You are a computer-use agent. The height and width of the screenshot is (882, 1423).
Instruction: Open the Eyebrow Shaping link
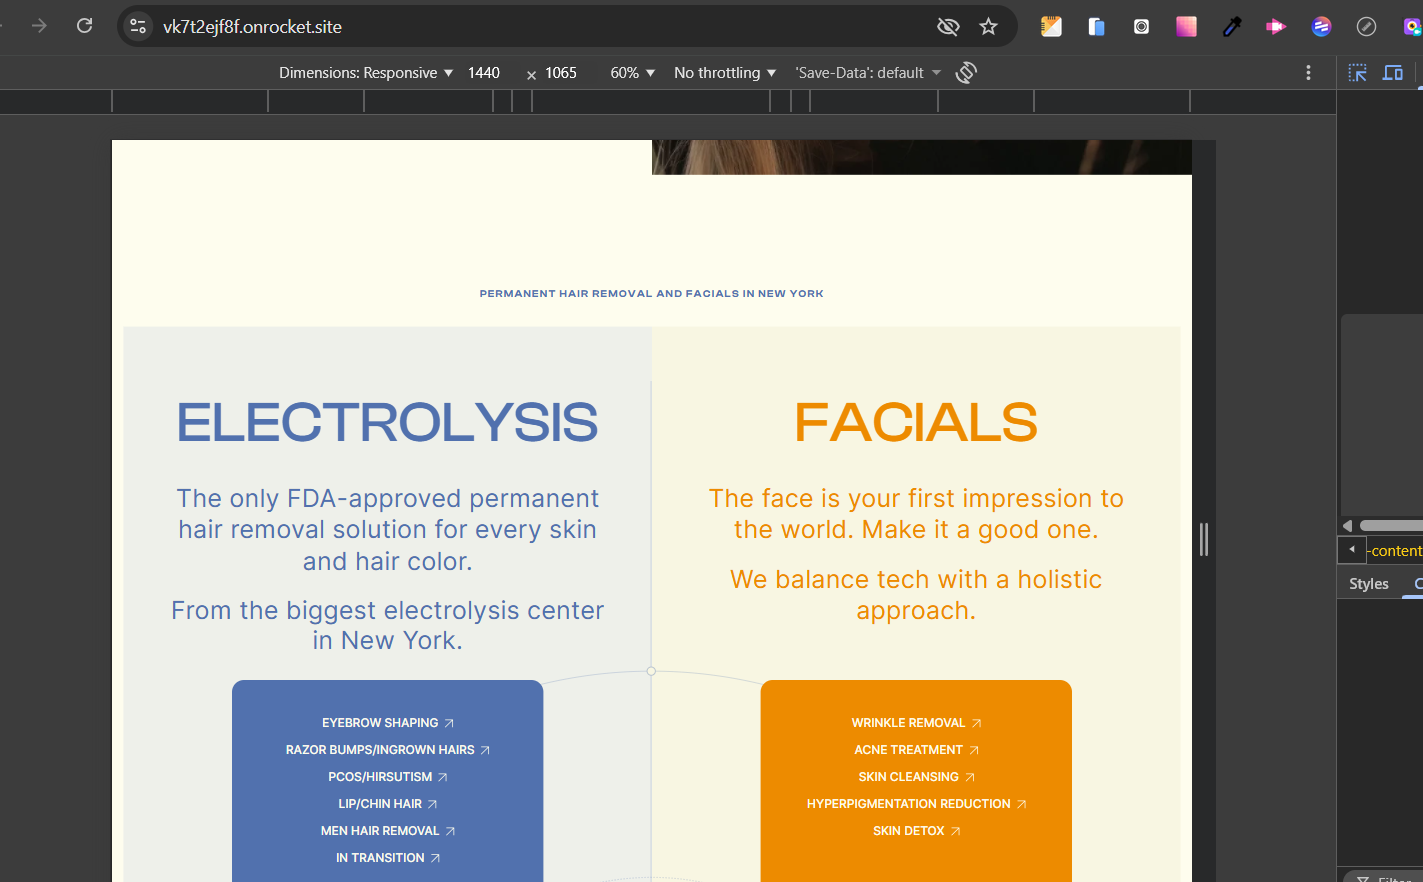click(x=388, y=723)
